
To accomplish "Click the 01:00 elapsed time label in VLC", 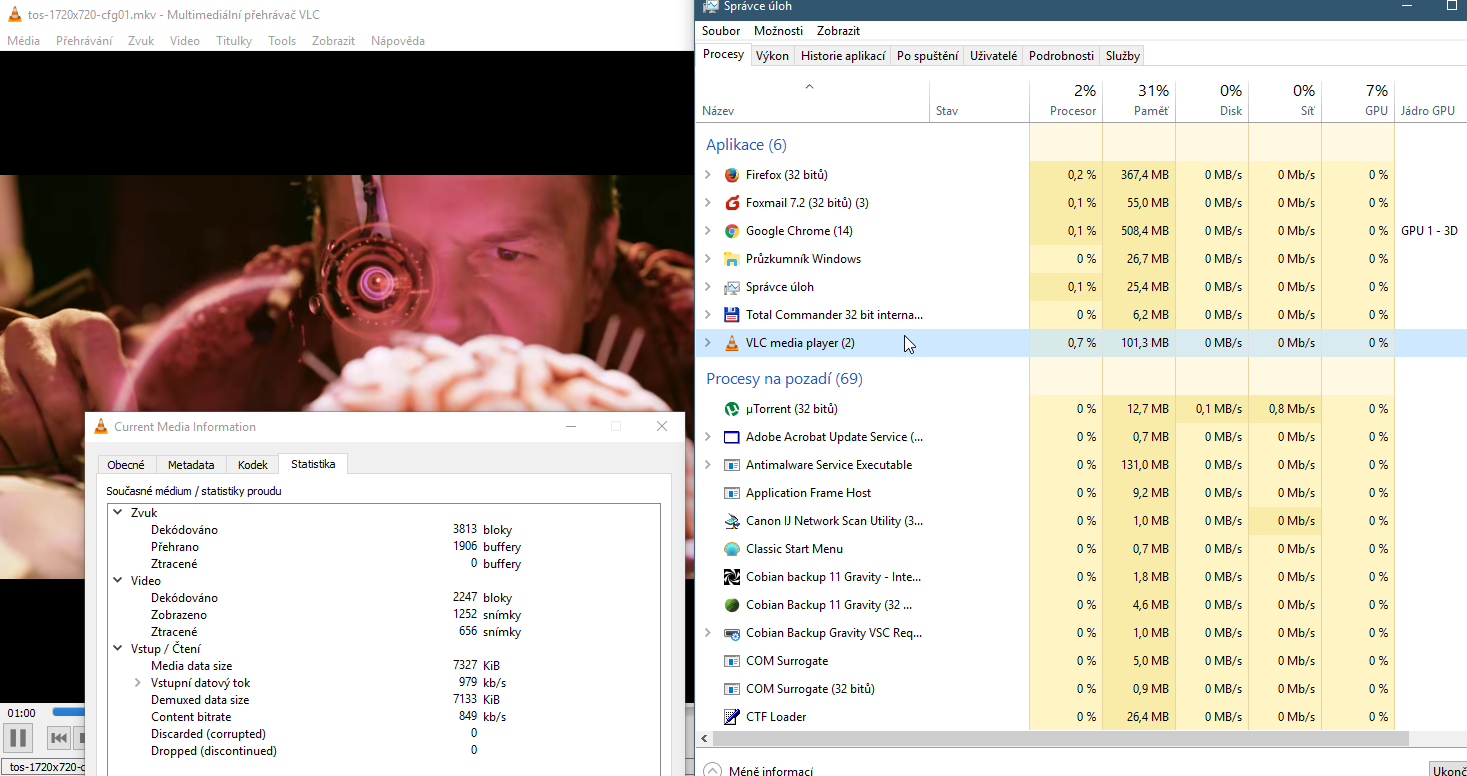I will pos(22,713).
